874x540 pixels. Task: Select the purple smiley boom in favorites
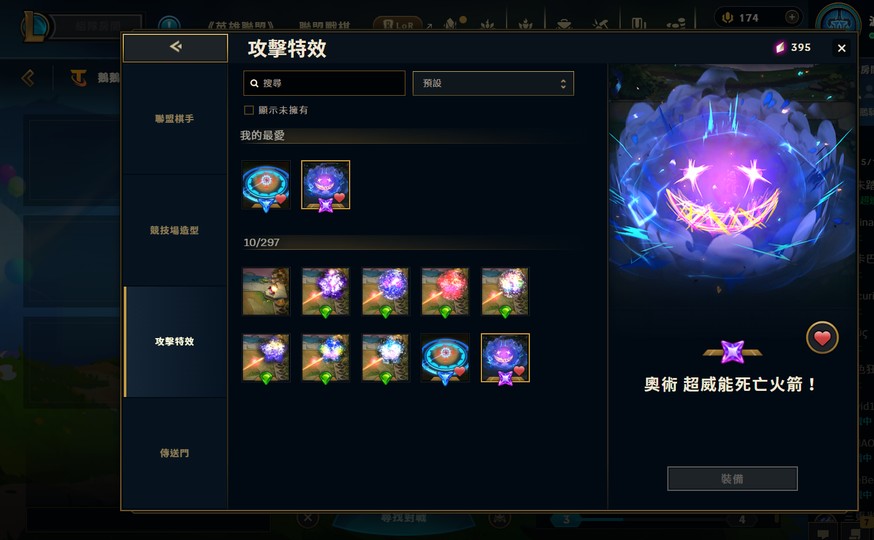coord(326,185)
